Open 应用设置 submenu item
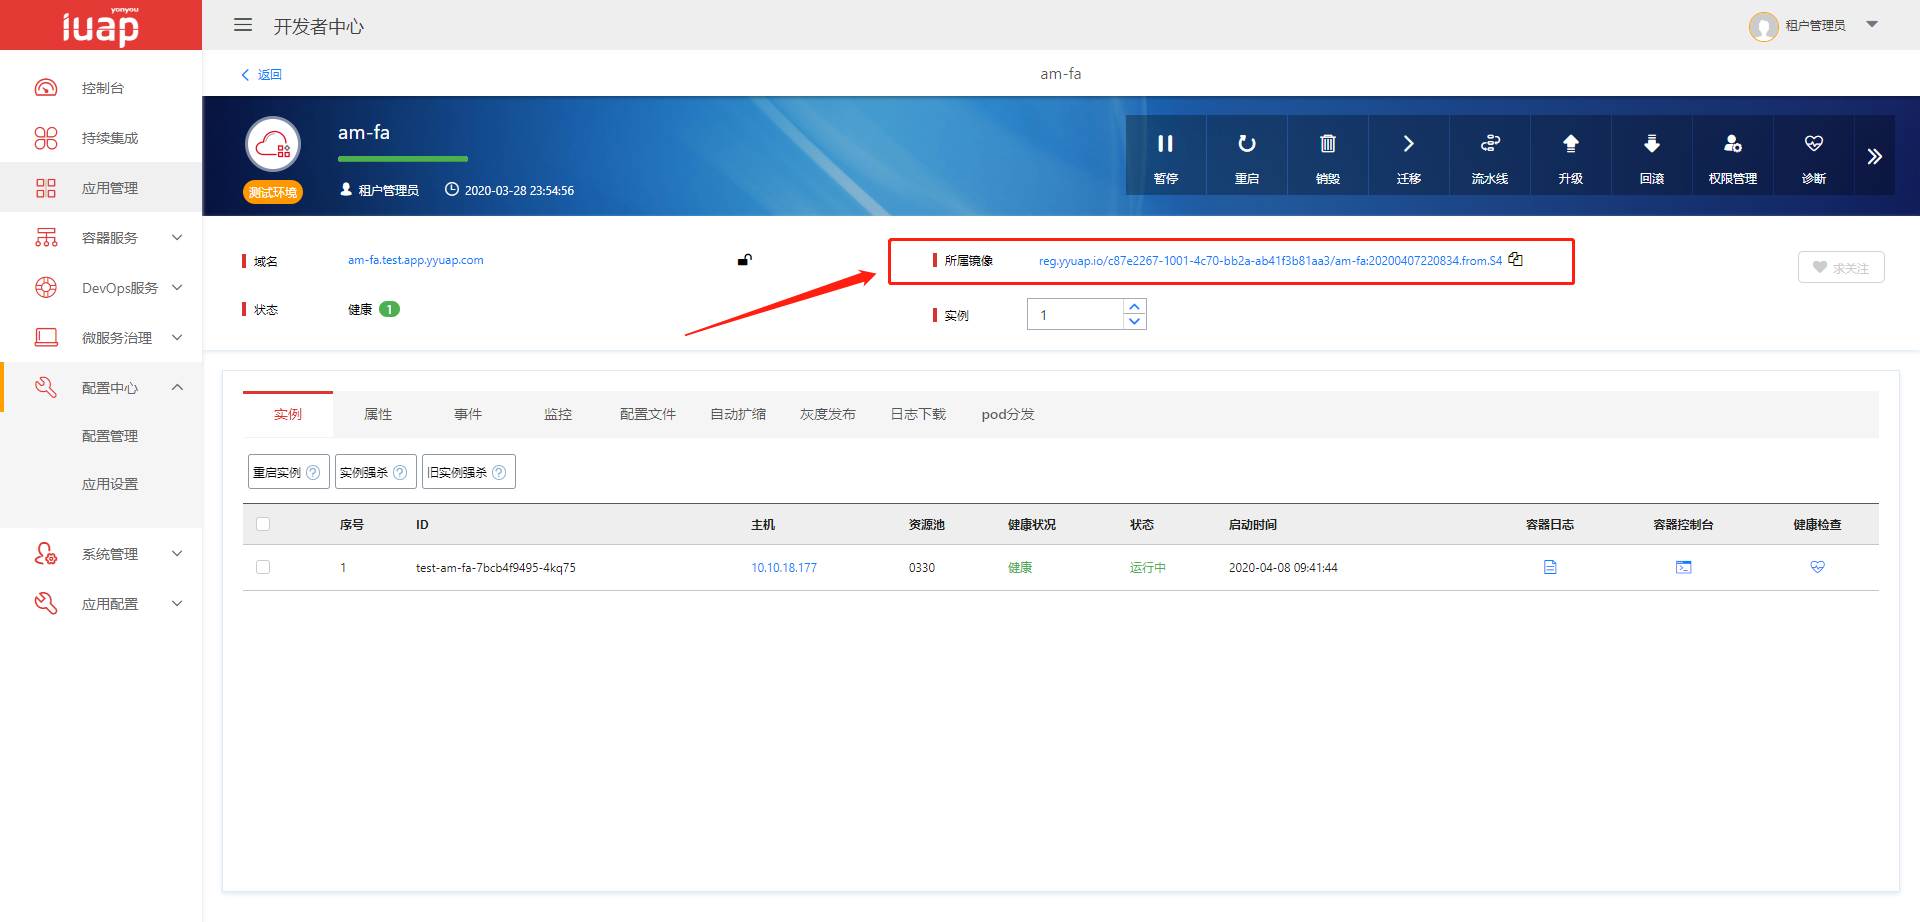The width and height of the screenshot is (1920, 922). point(110,484)
